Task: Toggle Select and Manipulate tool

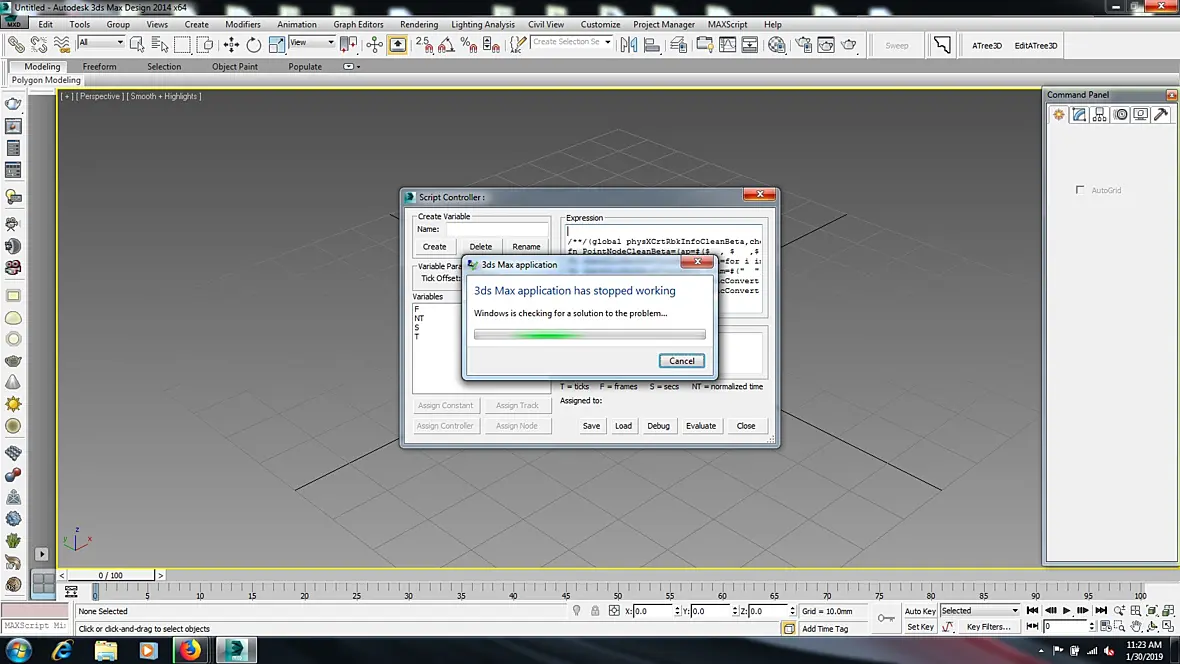Action: click(x=375, y=45)
